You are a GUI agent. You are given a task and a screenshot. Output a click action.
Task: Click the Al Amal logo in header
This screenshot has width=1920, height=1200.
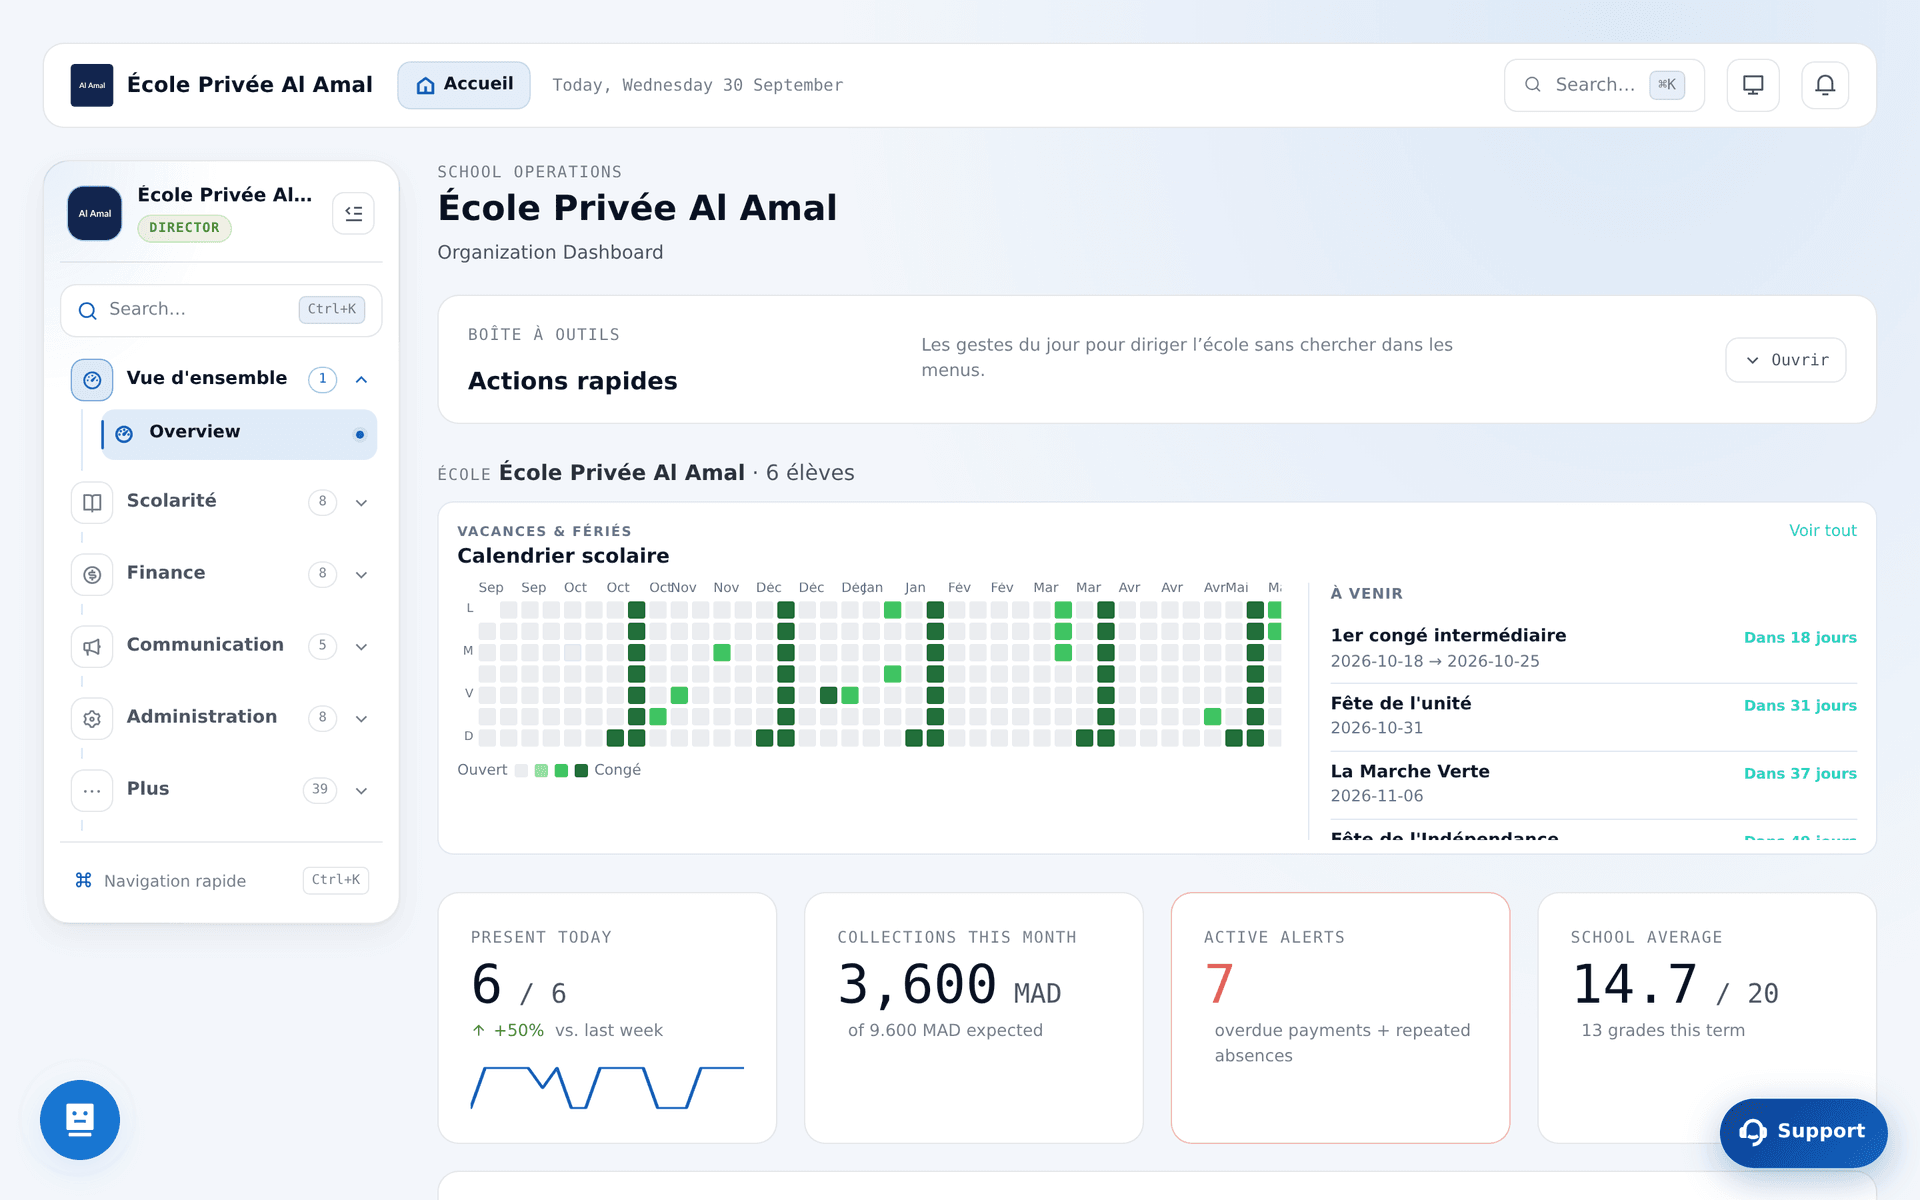point(92,85)
